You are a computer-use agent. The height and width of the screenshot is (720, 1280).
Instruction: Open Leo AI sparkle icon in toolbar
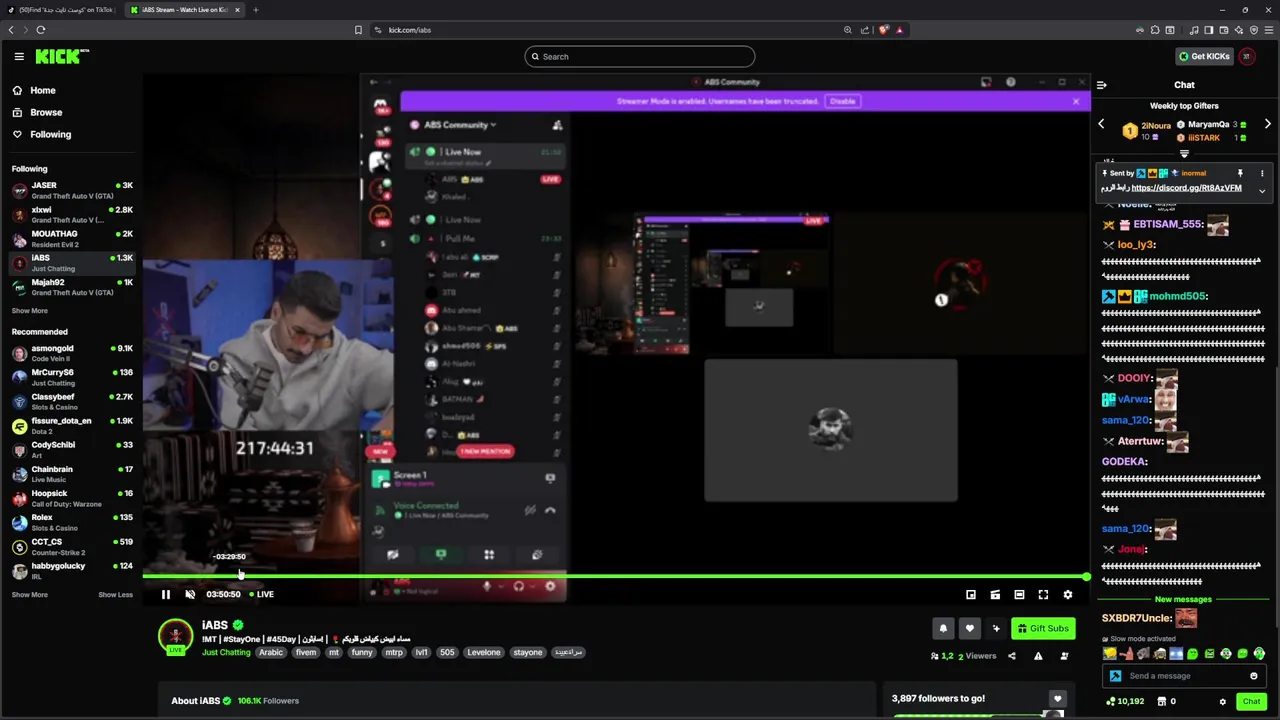pyautogui.click(x=1239, y=30)
